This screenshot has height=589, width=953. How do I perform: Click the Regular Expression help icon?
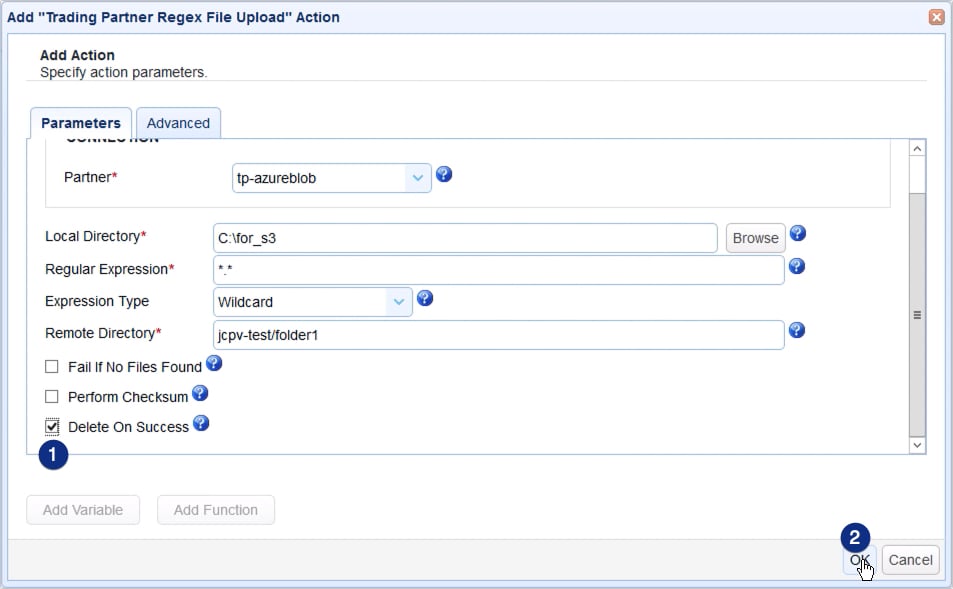tap(797, 265)
